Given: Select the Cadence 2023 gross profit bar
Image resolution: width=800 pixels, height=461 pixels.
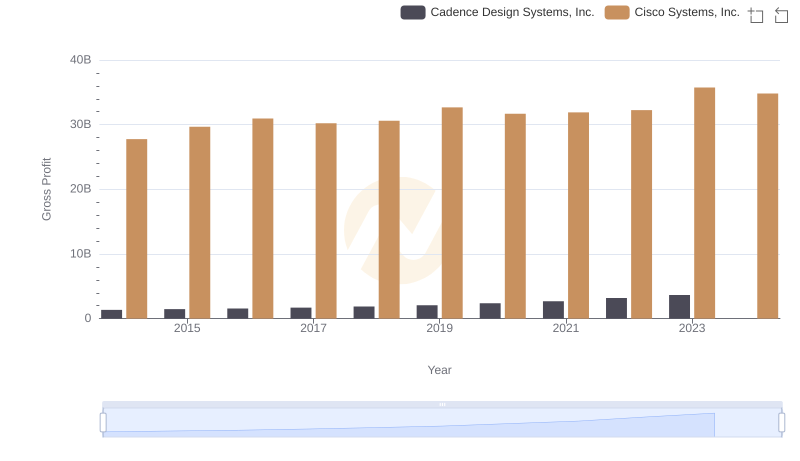Looking at the screenshot, I should (679, 306).
